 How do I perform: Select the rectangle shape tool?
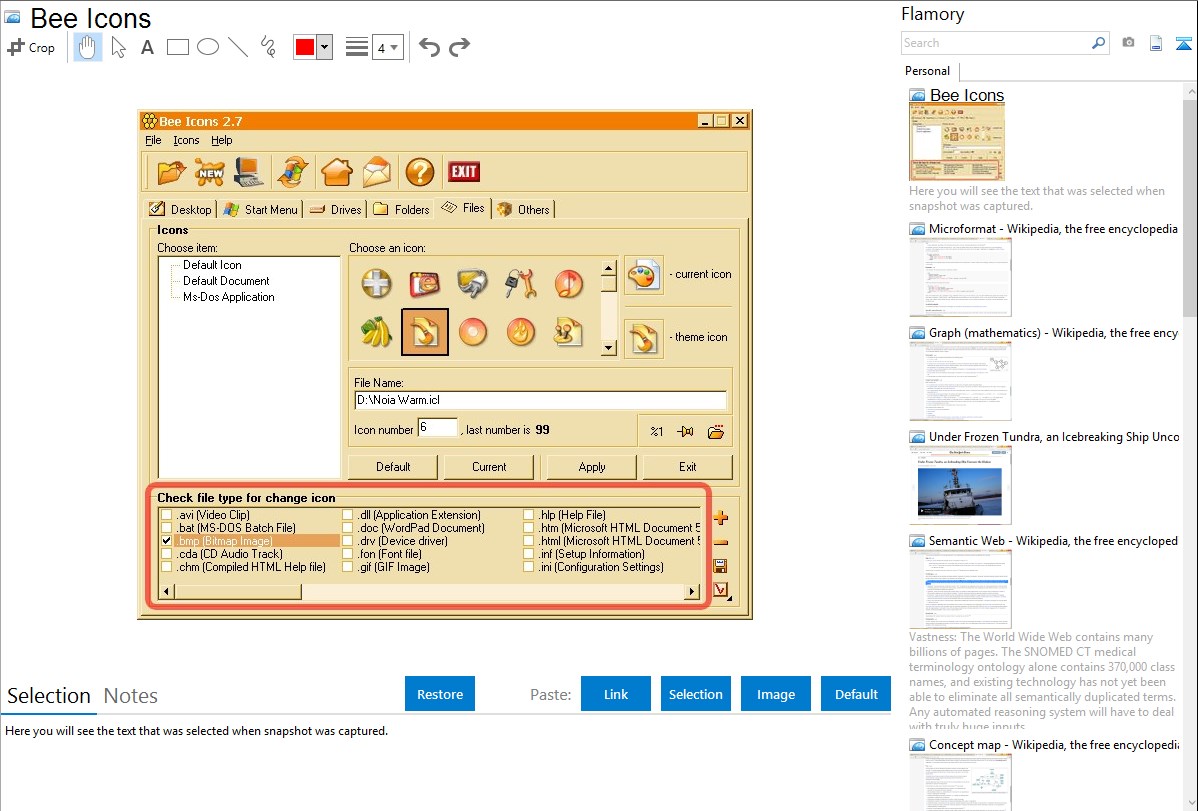tap(177, 47)
